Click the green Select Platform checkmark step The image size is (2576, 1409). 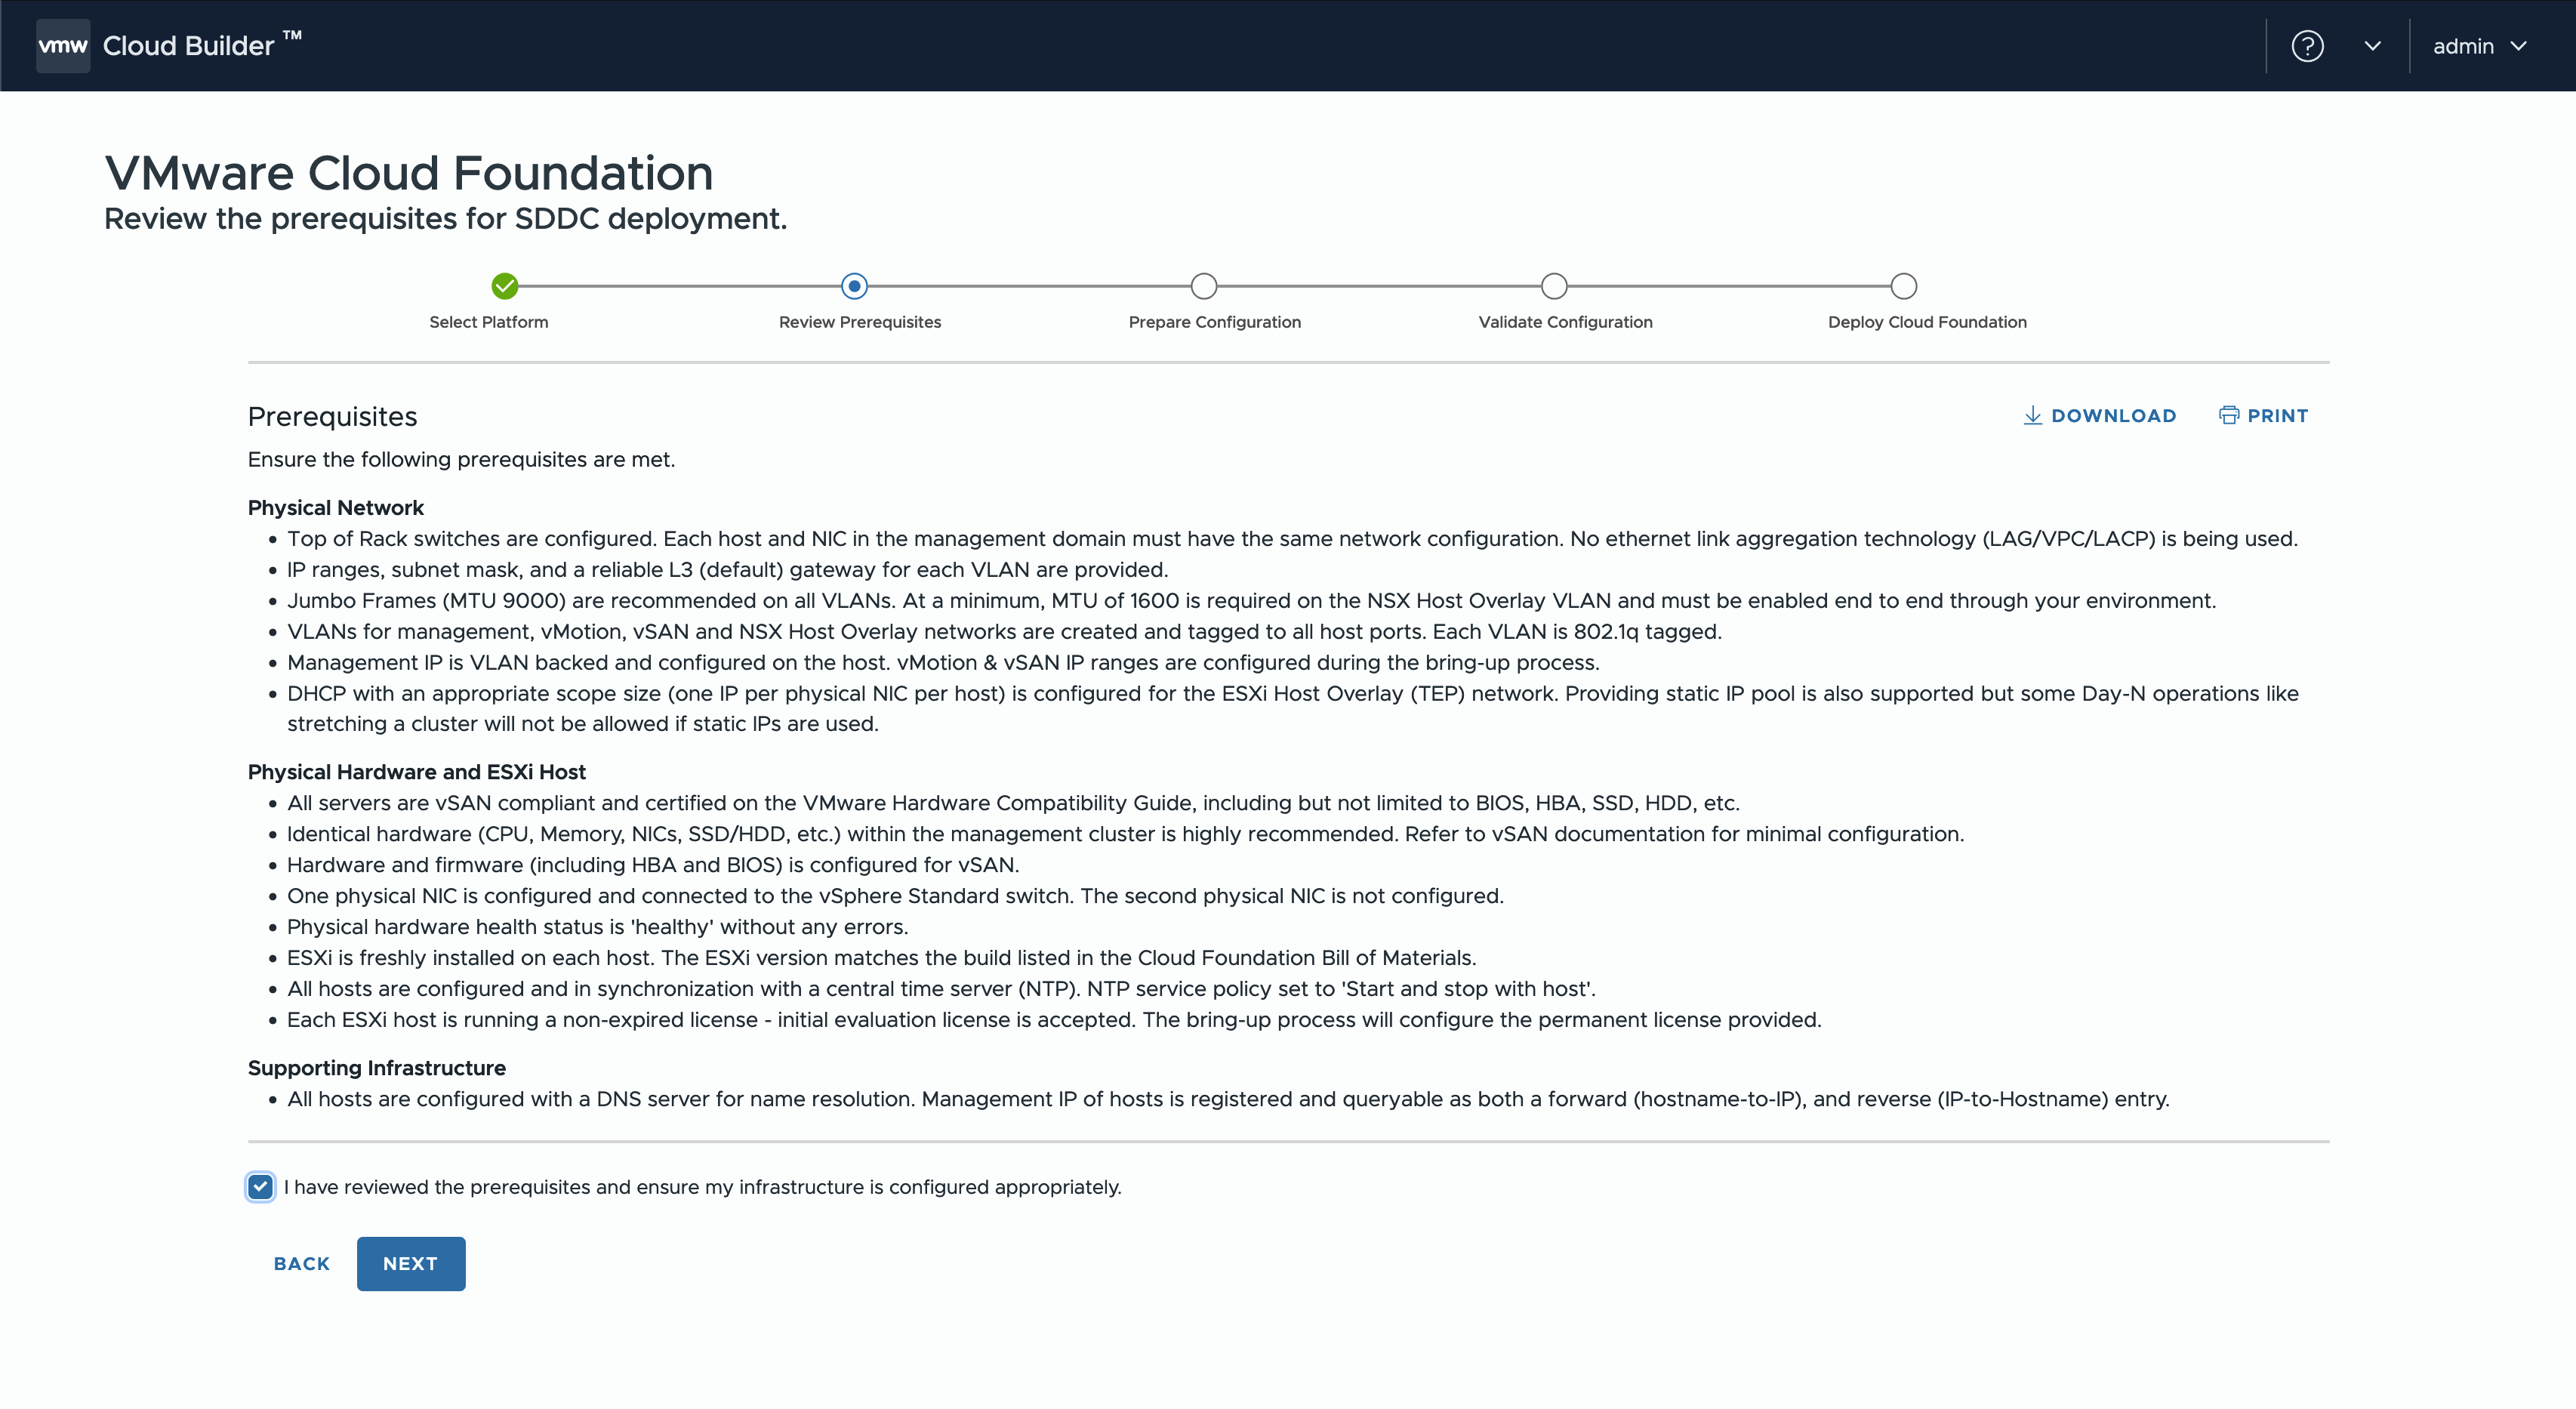[505, 286]
